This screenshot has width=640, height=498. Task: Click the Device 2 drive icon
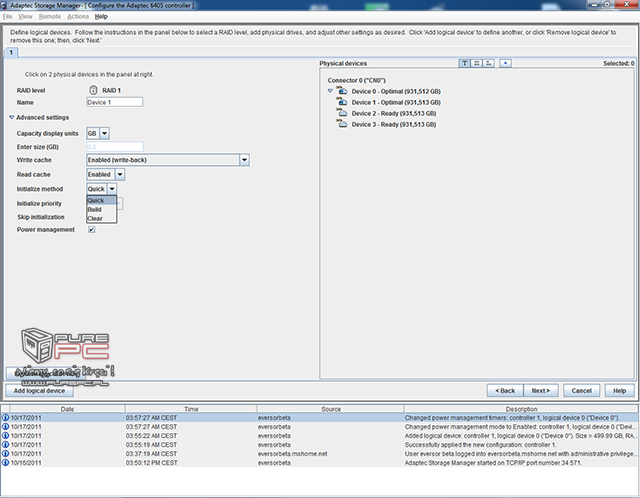tap(342, 113)
